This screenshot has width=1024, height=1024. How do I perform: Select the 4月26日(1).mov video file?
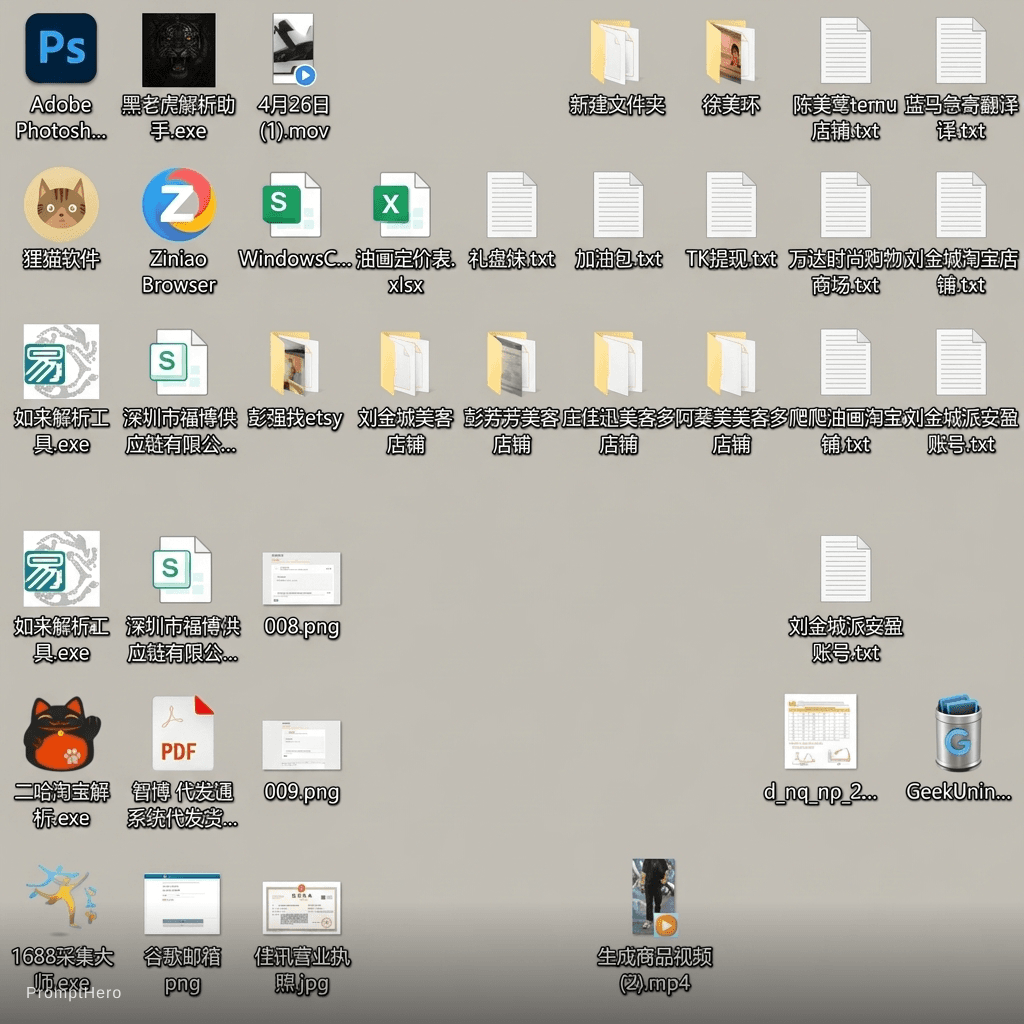tap(293, 50)
